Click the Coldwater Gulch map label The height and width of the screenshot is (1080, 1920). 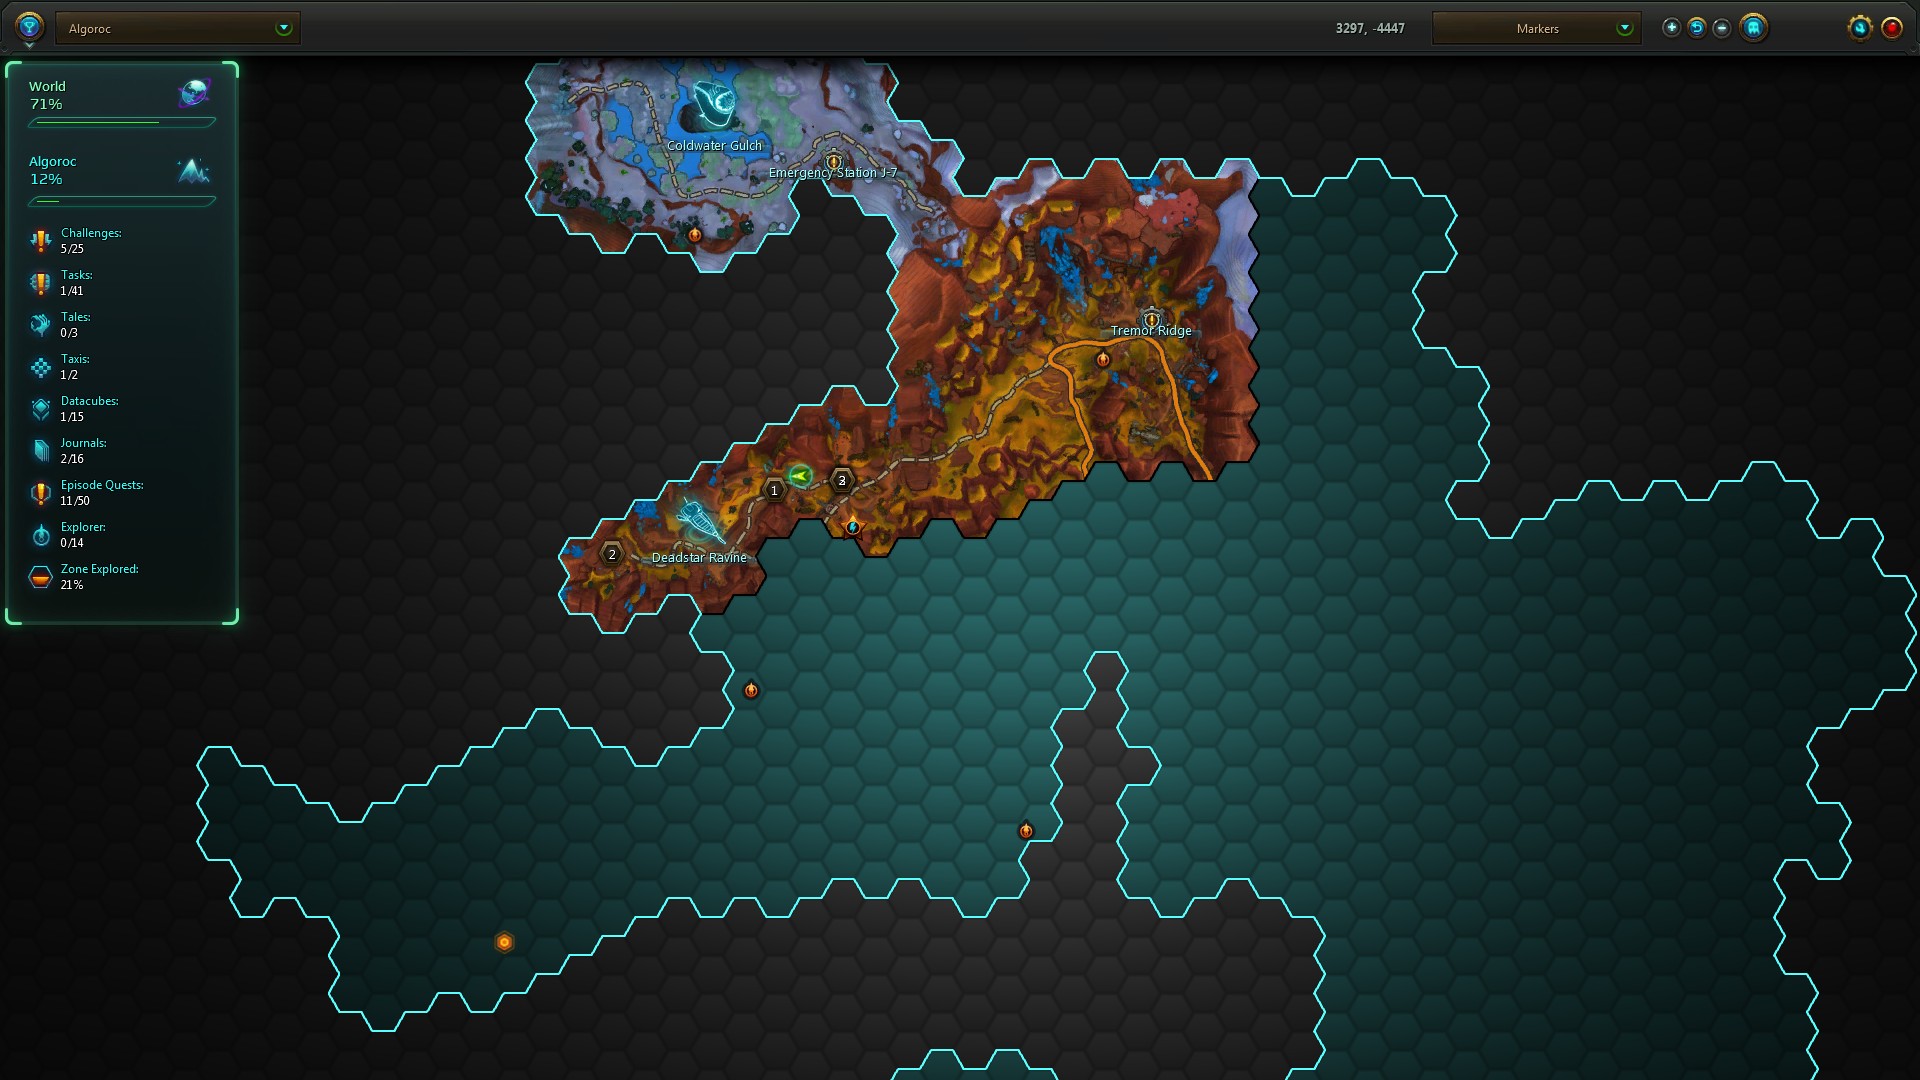tap(714, 146)
